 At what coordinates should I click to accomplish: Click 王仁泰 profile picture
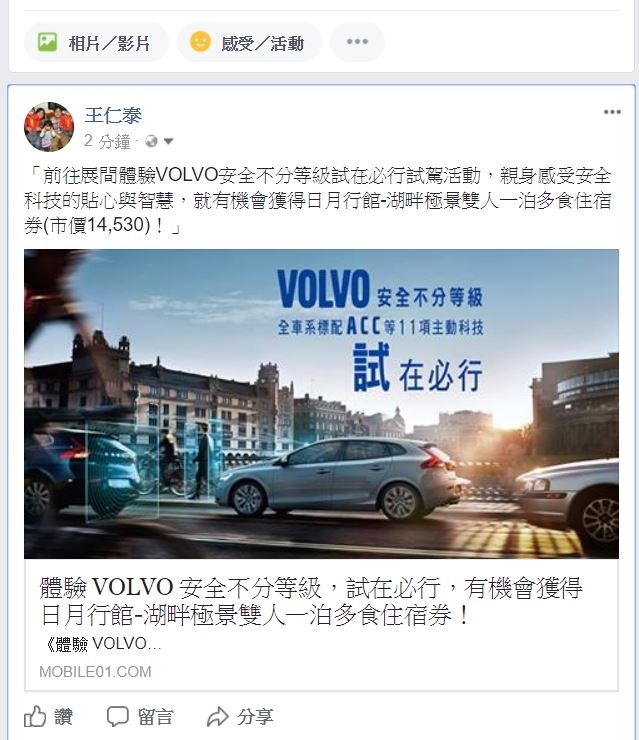(49, 126)
